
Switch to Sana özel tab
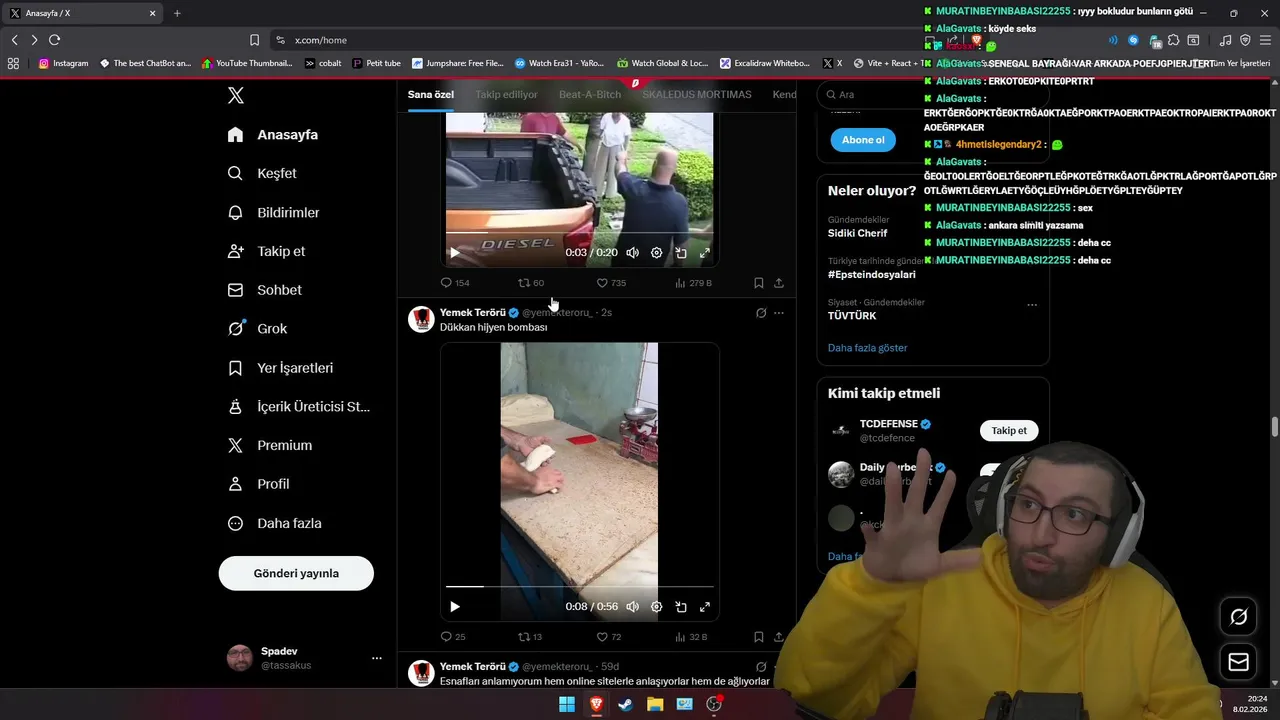(431, 95)
